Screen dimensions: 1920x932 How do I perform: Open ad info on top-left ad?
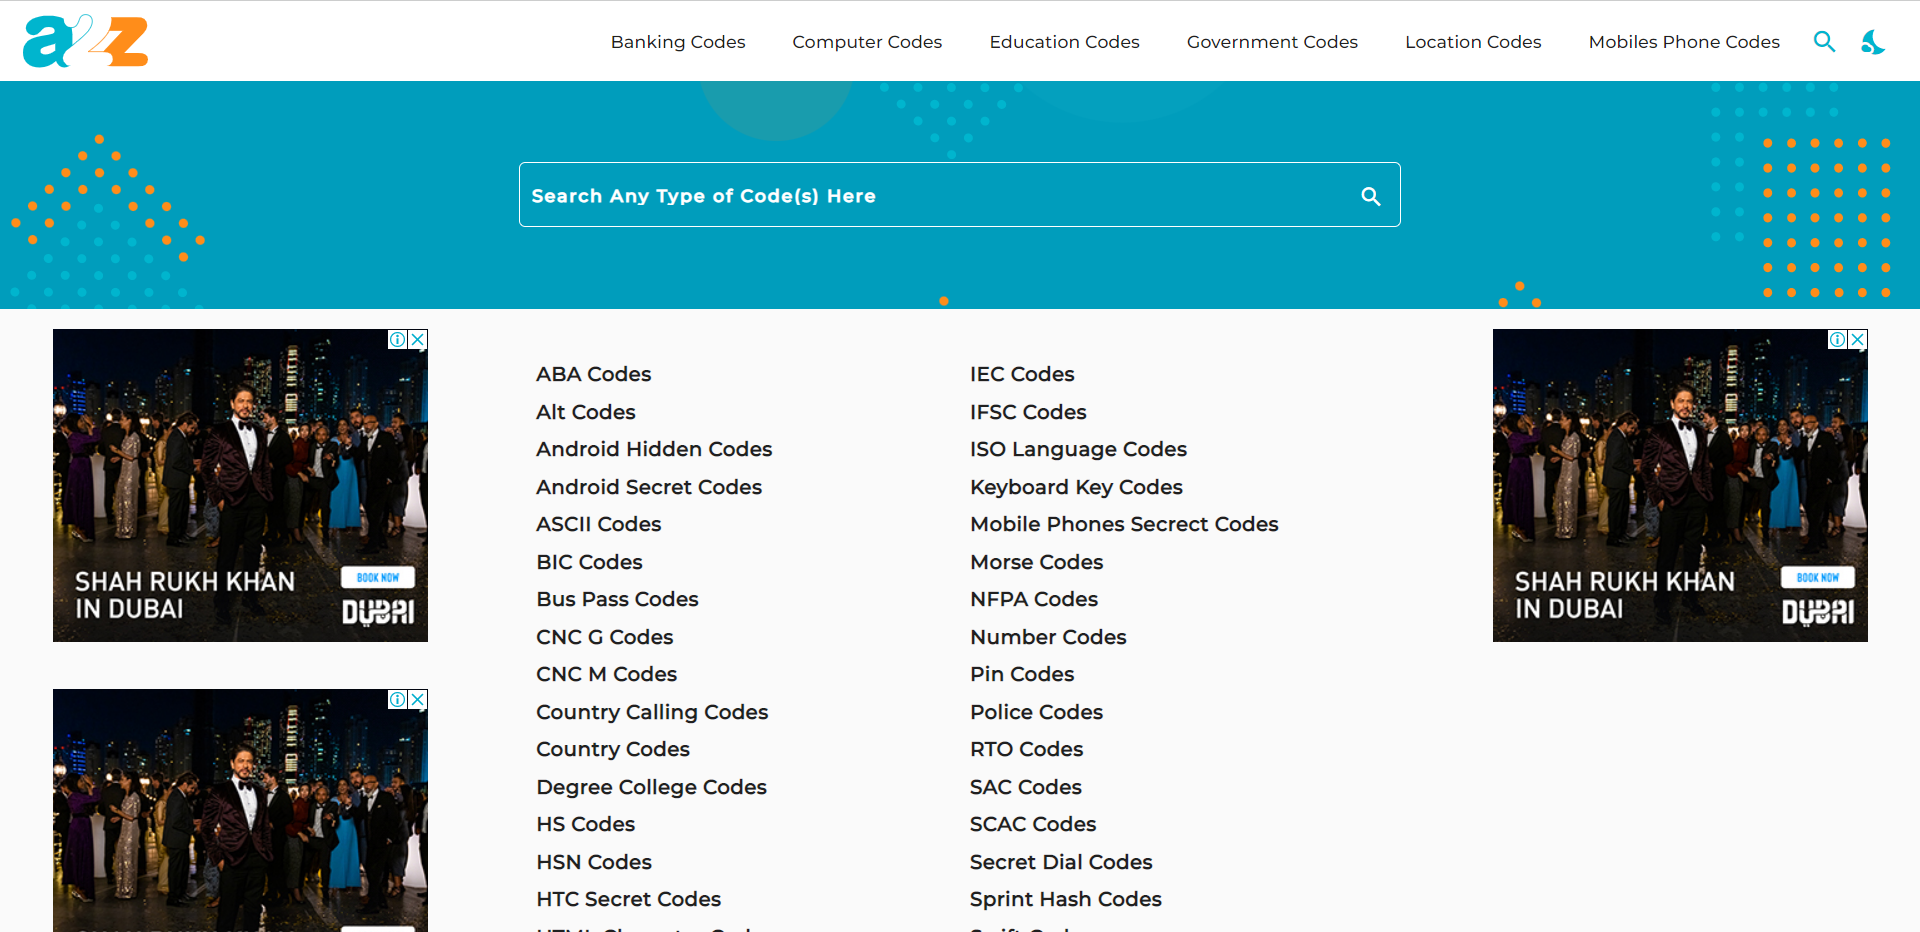[398, 340]
